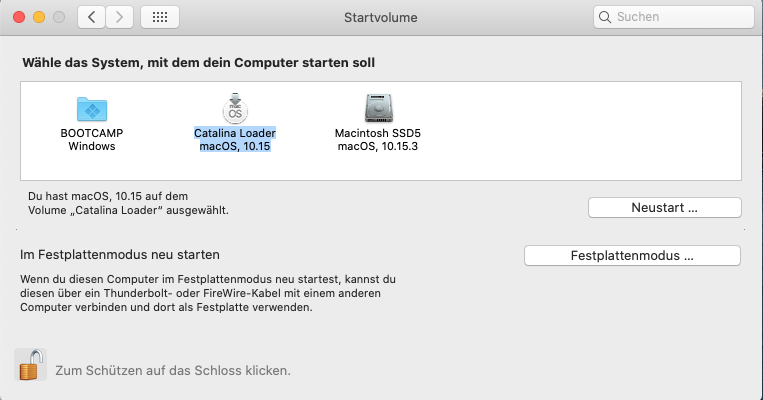Show all preferences via grid icon
This screenshot has height=400, width=763.
coord(160,18)
